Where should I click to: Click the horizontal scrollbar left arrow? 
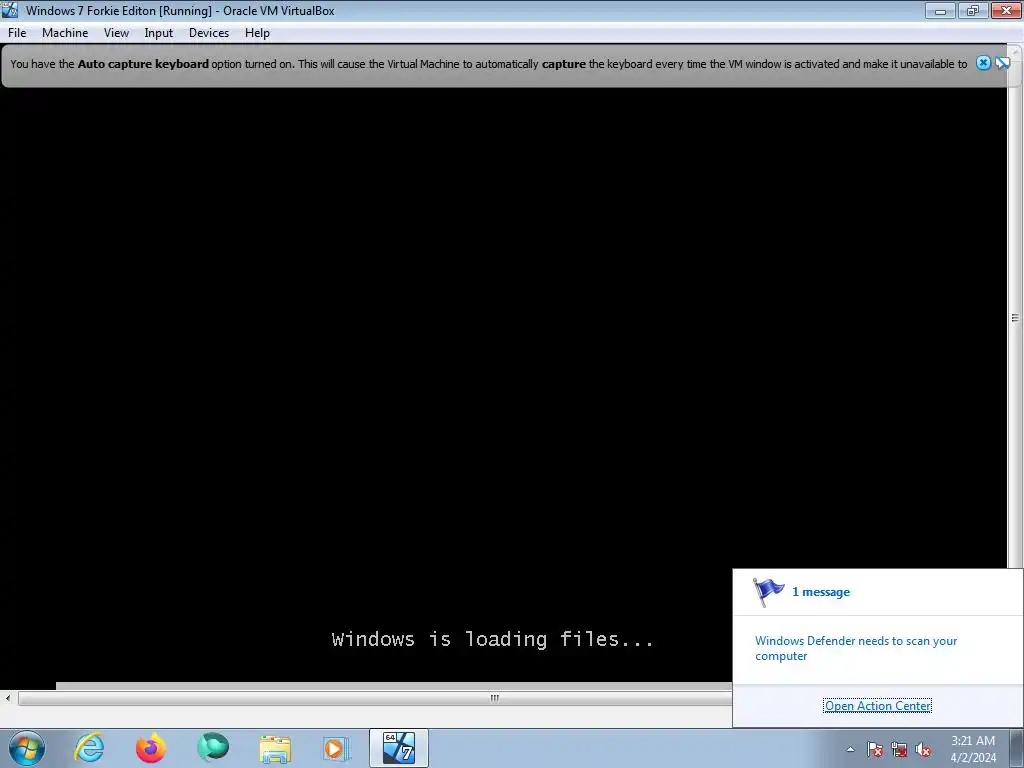8,698
